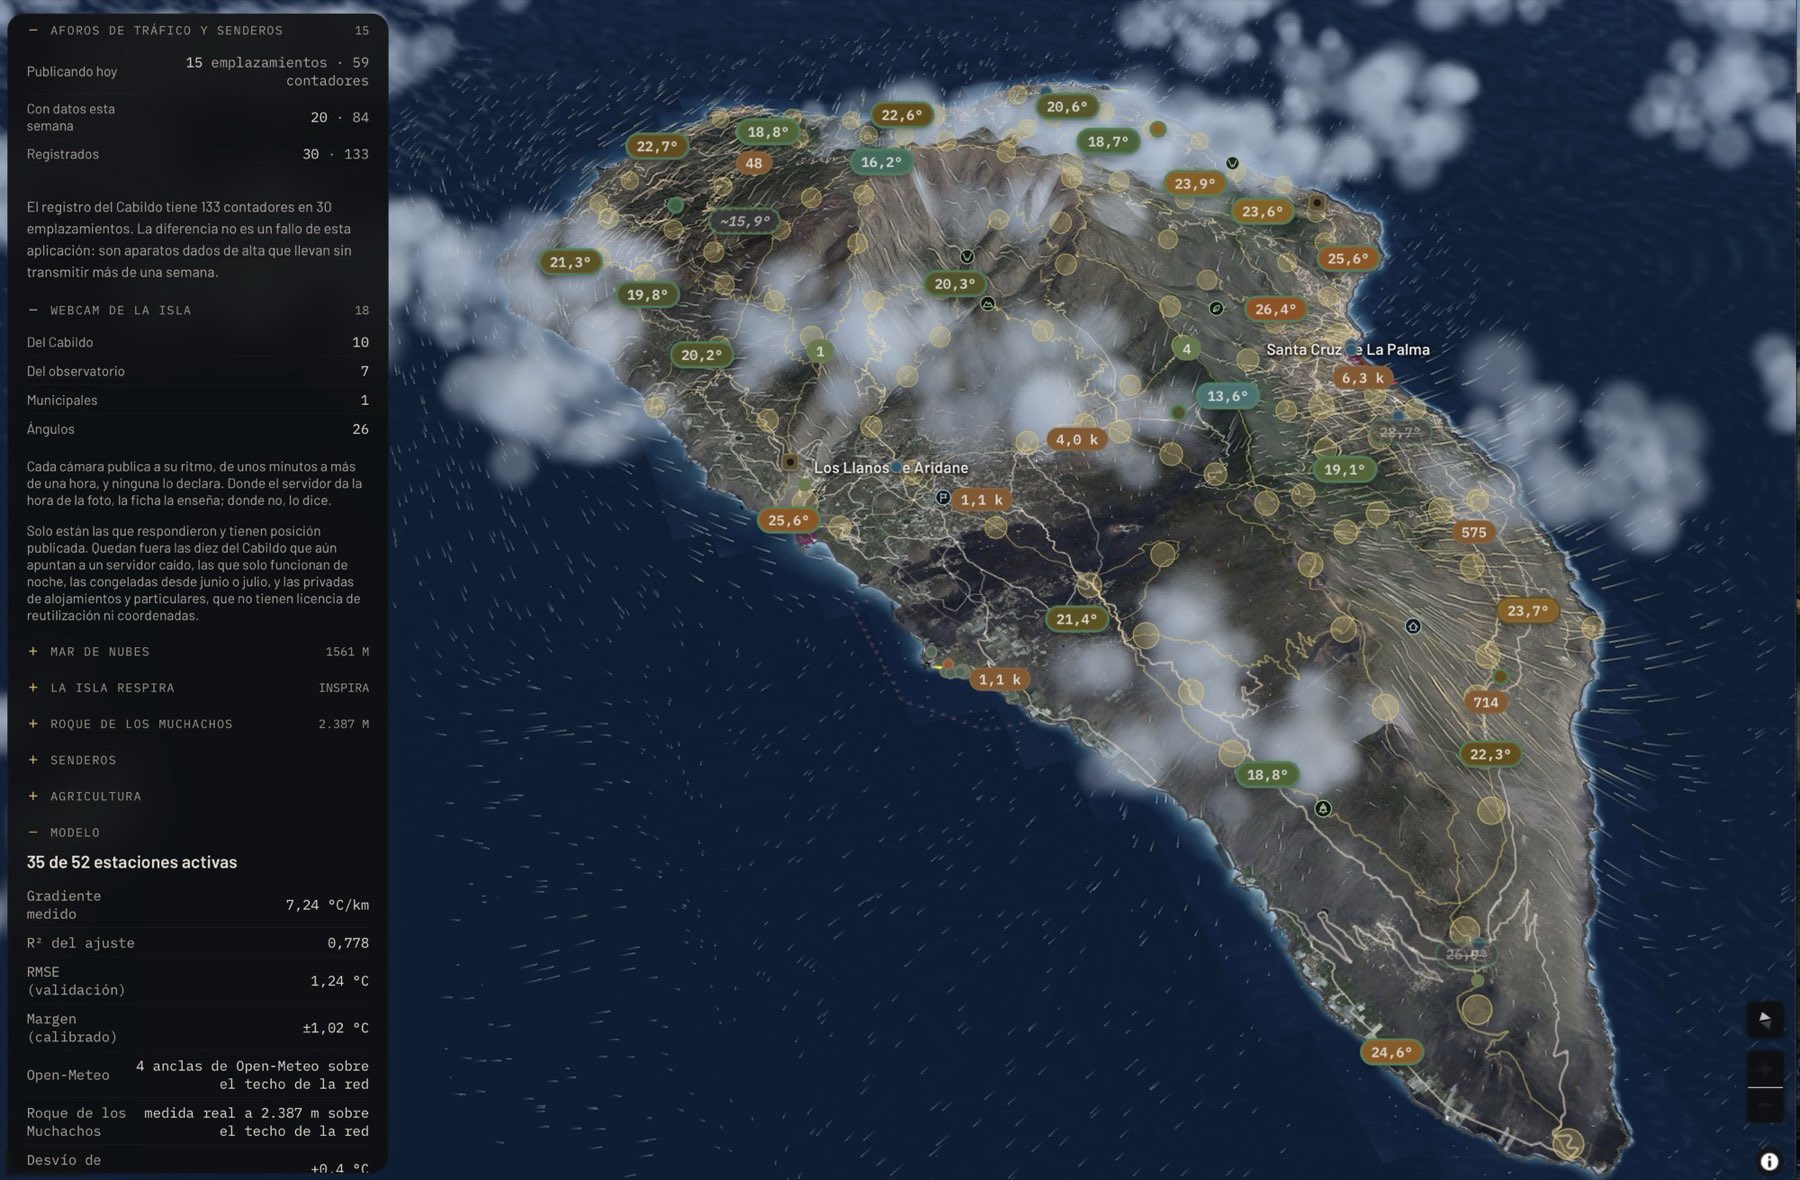Click the 24,6° station label on the south coast
This screenshot has width=1800, height=1180.
pyautogui.click(x=1391, y=1052)
